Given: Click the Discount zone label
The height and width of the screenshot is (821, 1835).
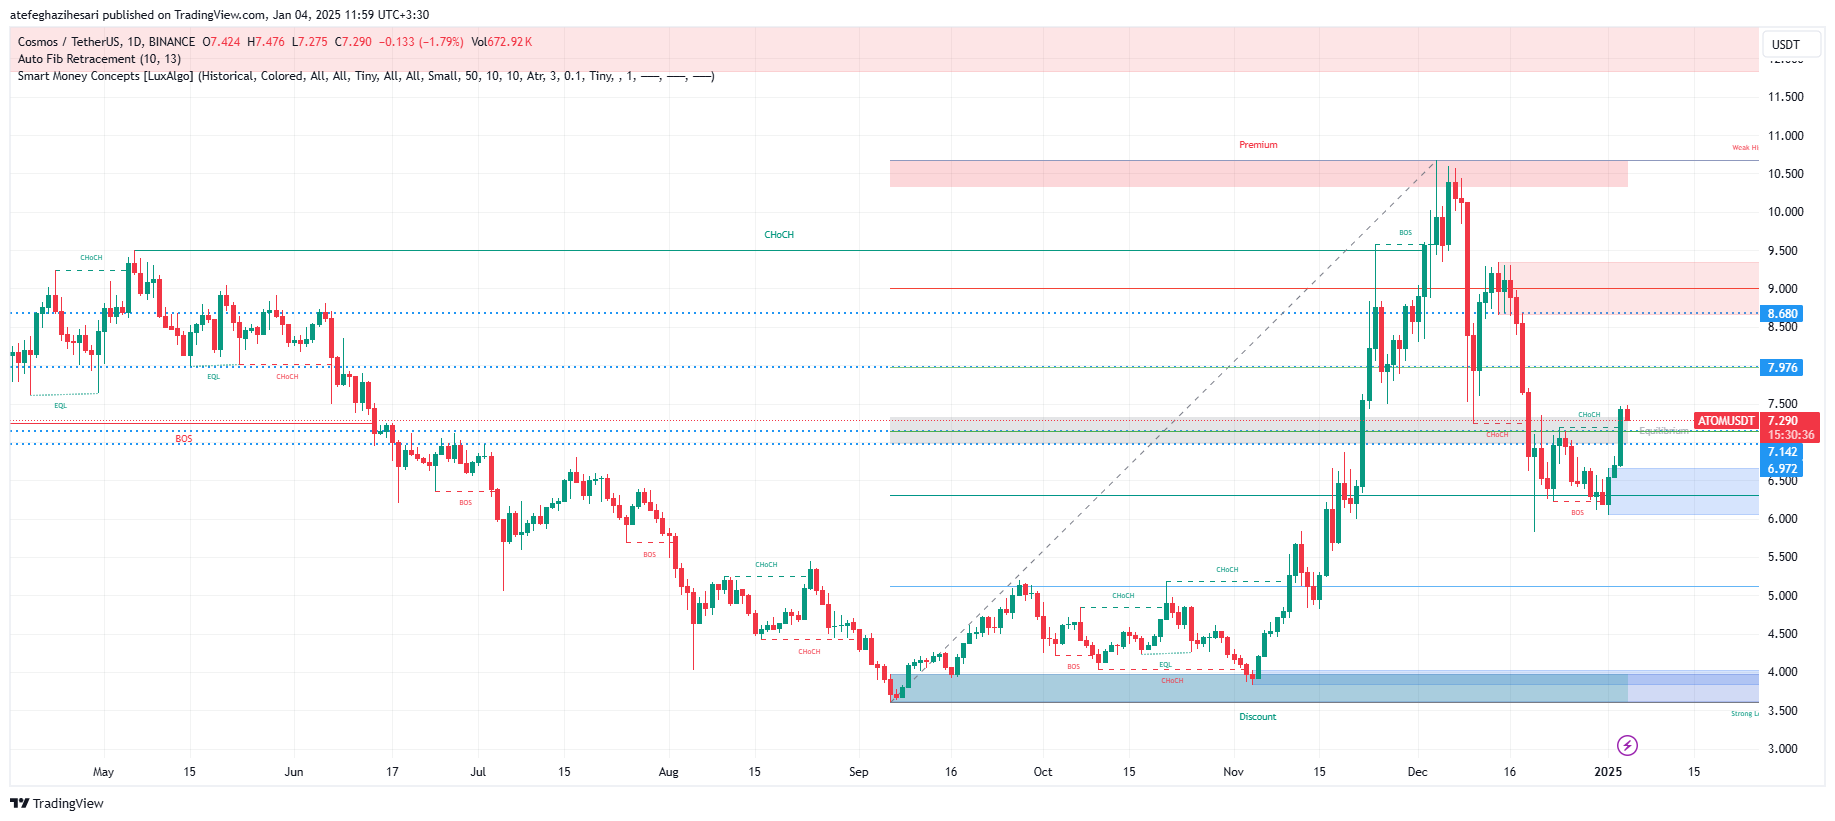Looking at the screenshot, I should tap(1258, 717).
